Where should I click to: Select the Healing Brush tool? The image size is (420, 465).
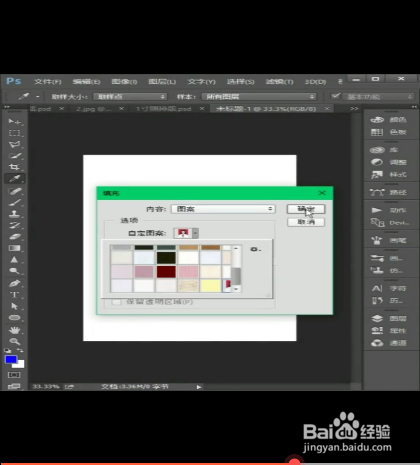[x=14, y=191]
